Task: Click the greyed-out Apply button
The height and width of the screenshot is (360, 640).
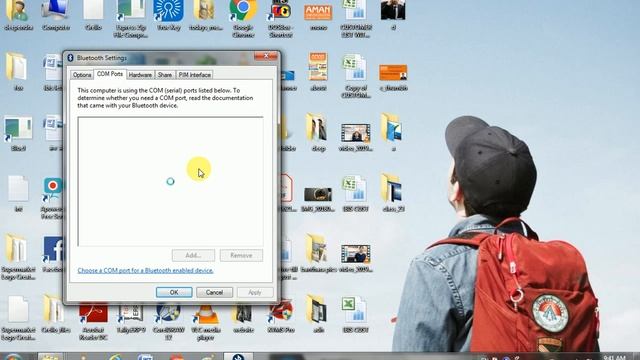Action: [255, 292]
